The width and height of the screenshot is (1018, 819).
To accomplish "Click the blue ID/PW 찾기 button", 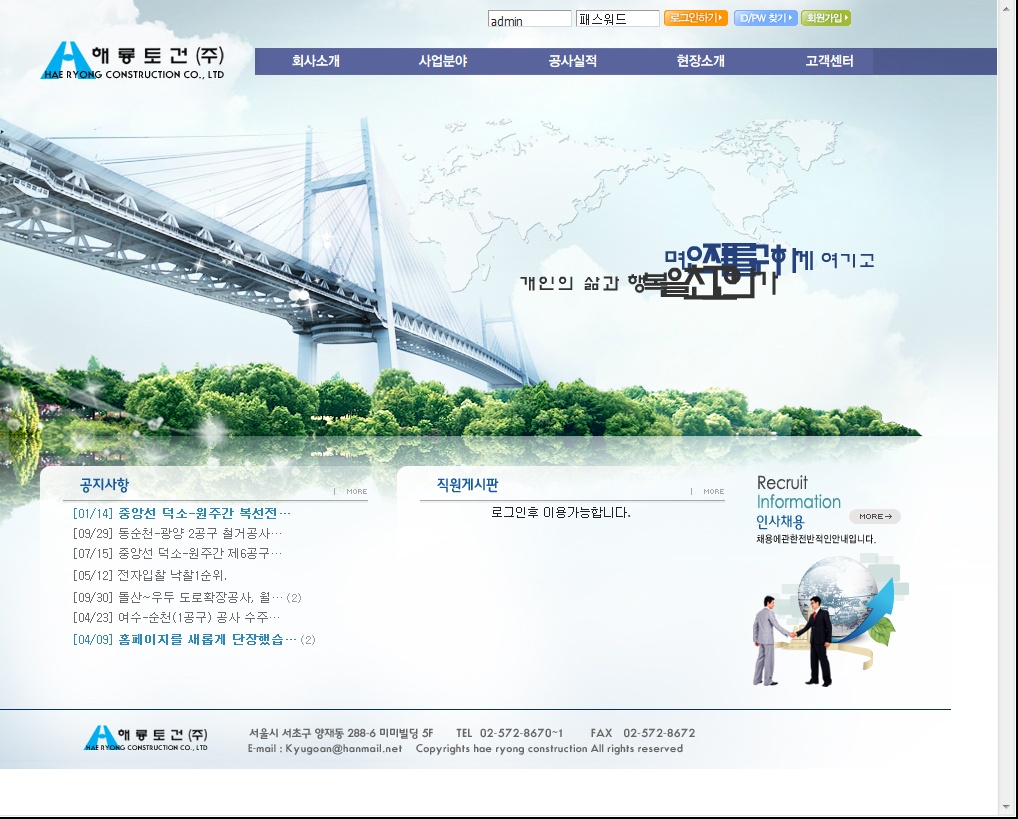I will tap(765, 18).
